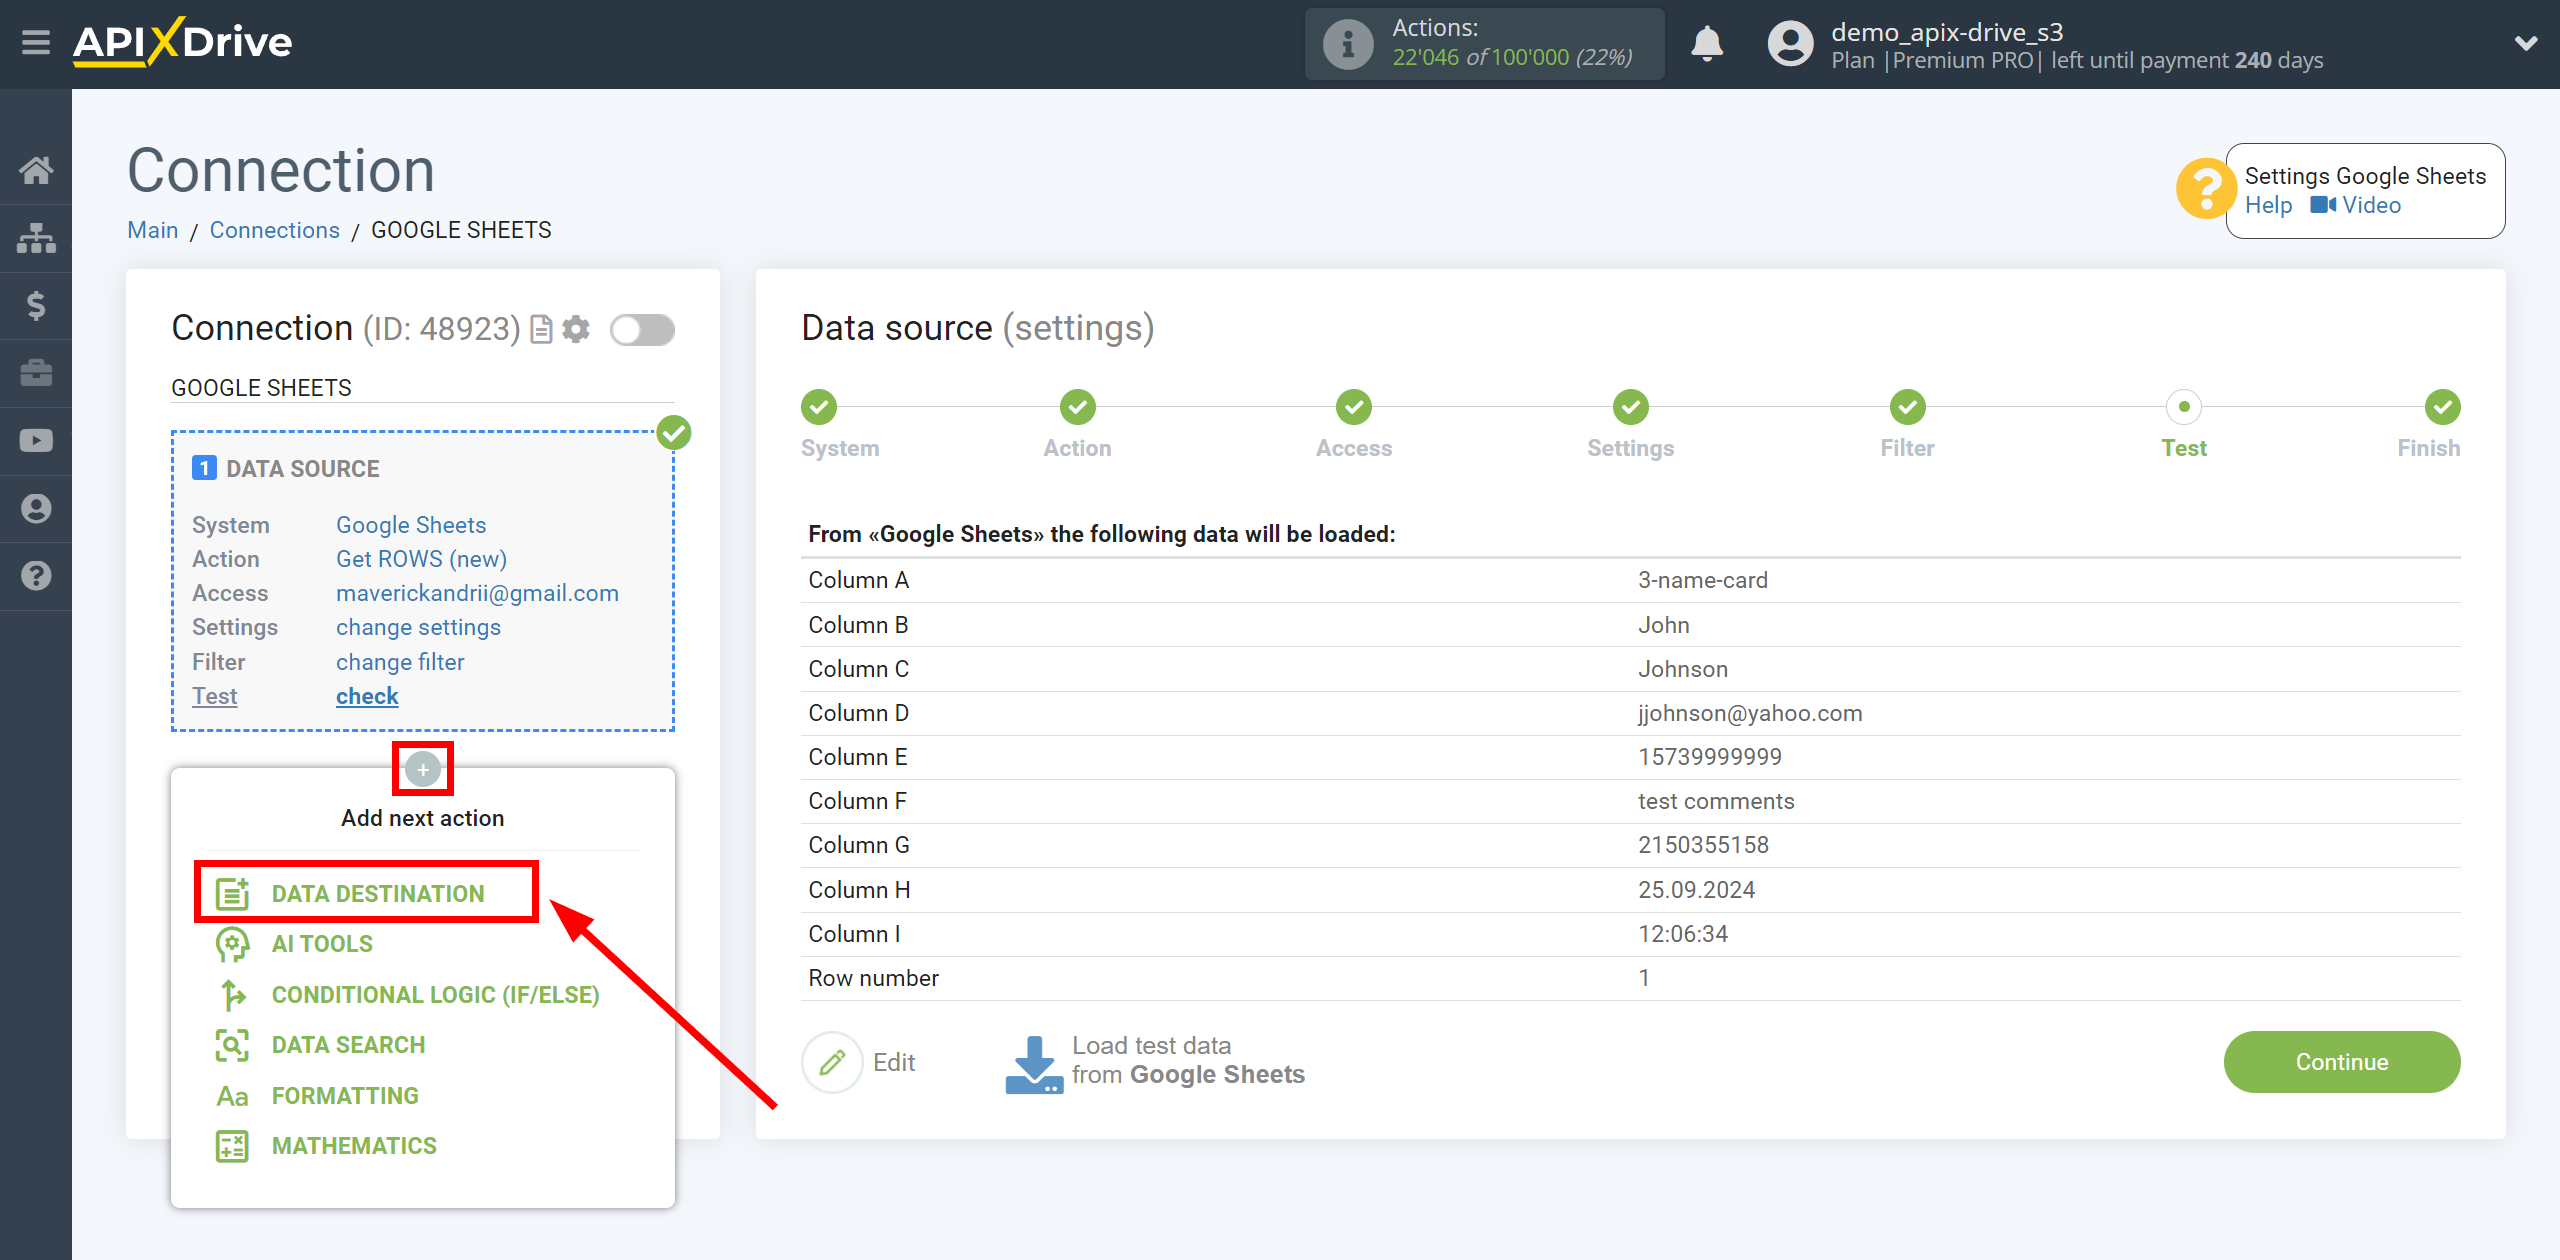Screen dimensions: 2560x1260
Task: Select the 25.09.2024 value
Action: [x=1696, y=890]
